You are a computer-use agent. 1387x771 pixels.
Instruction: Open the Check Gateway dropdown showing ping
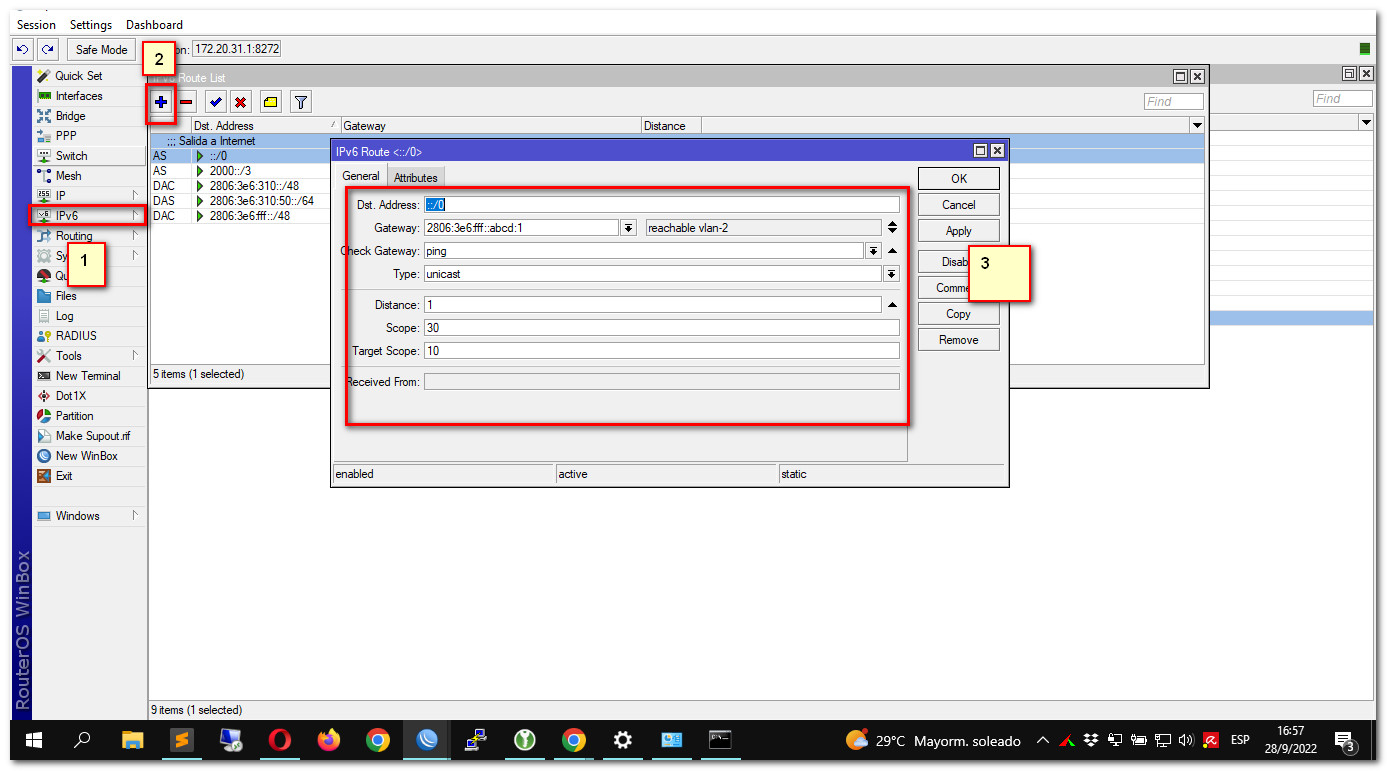pyautogui.click(x=873, y=251)
